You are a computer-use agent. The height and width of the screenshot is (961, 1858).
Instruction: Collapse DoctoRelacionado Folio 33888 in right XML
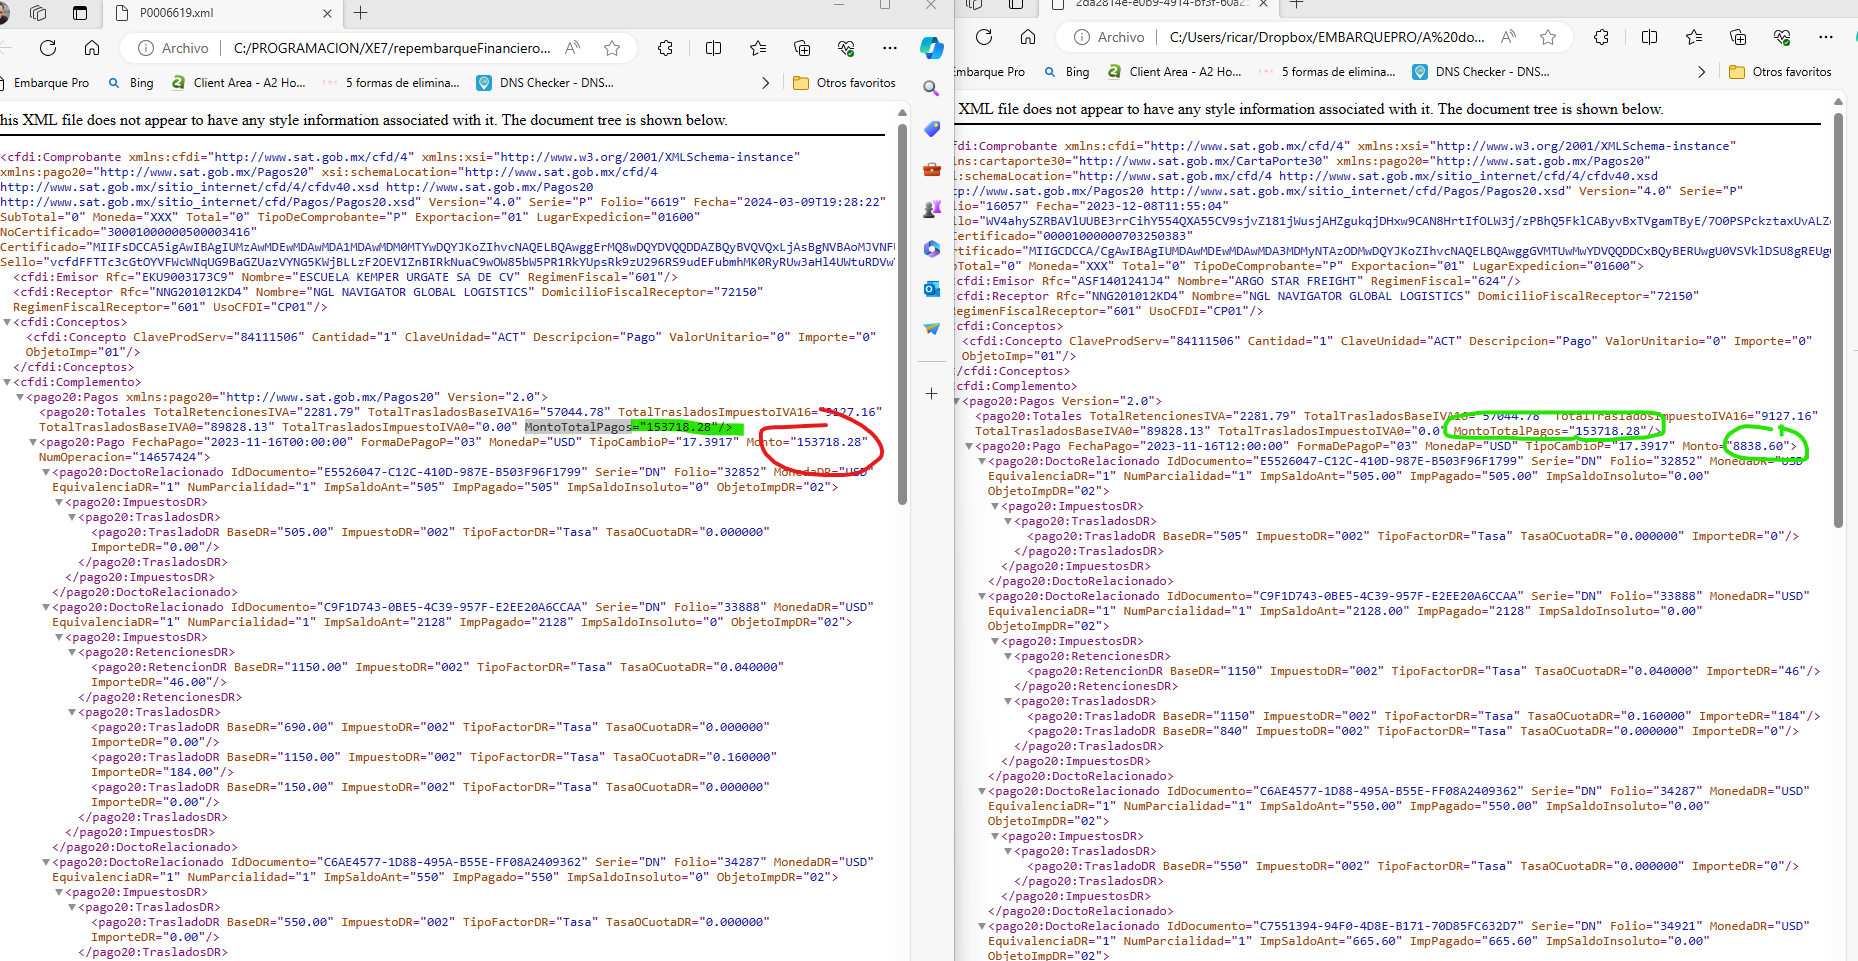coord(982,596)
